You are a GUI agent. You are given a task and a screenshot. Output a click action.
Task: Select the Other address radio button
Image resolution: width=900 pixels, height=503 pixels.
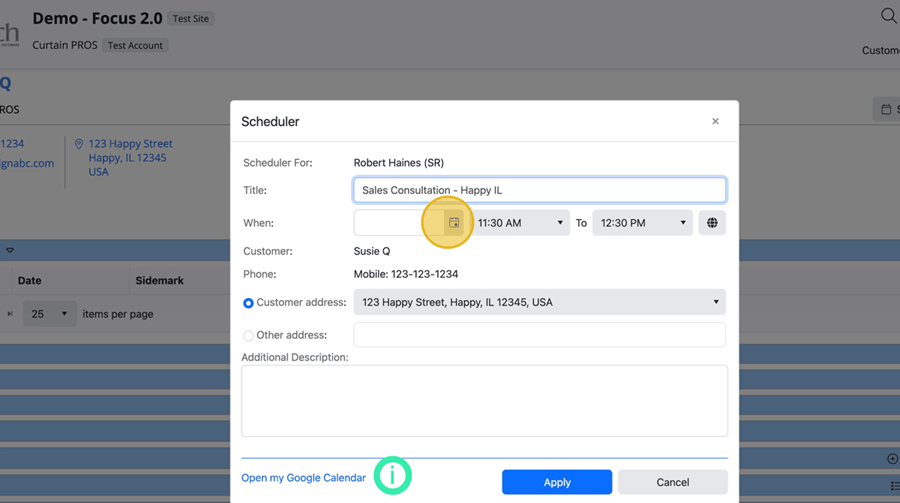[x=248, y=335]
